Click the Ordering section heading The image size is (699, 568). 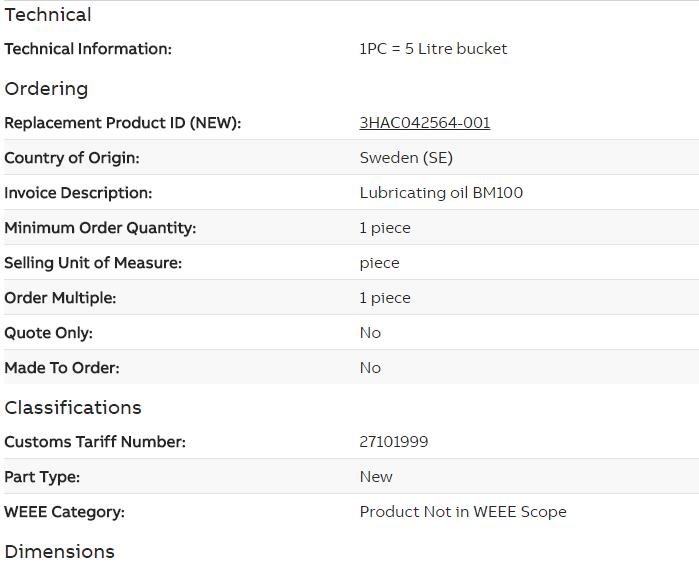coord(46,89)
